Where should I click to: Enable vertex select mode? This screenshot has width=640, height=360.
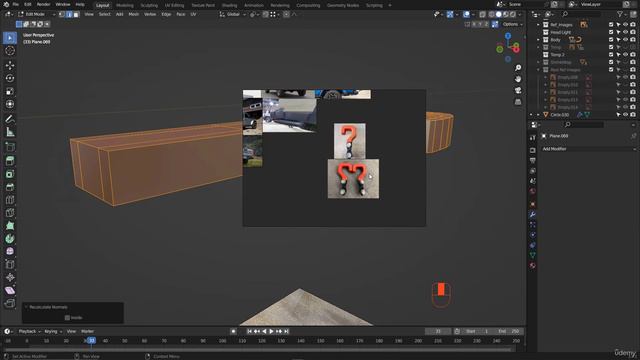[x=62, y=14]
